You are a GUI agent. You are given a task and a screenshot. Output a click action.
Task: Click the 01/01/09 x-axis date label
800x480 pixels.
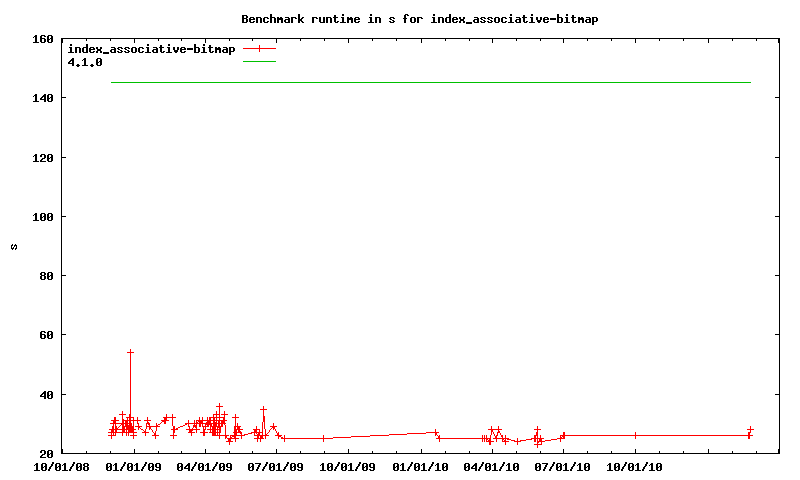click(x=134, y=465)
